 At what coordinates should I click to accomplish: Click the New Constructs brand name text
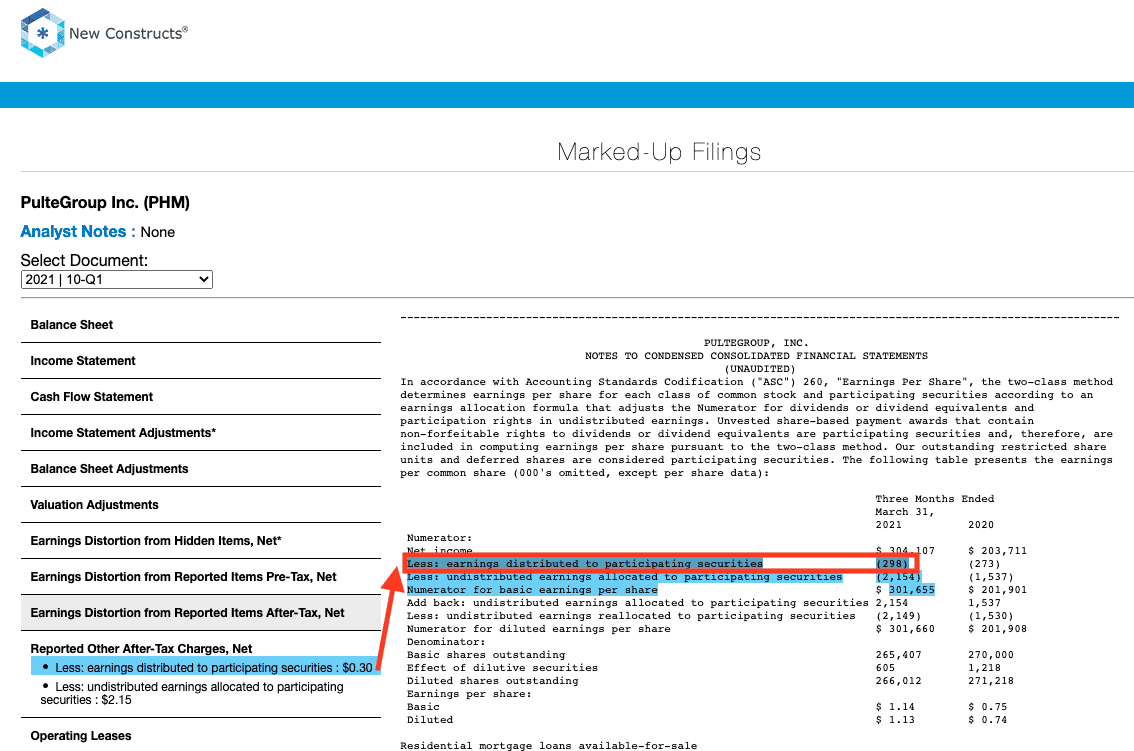point(128,33)
